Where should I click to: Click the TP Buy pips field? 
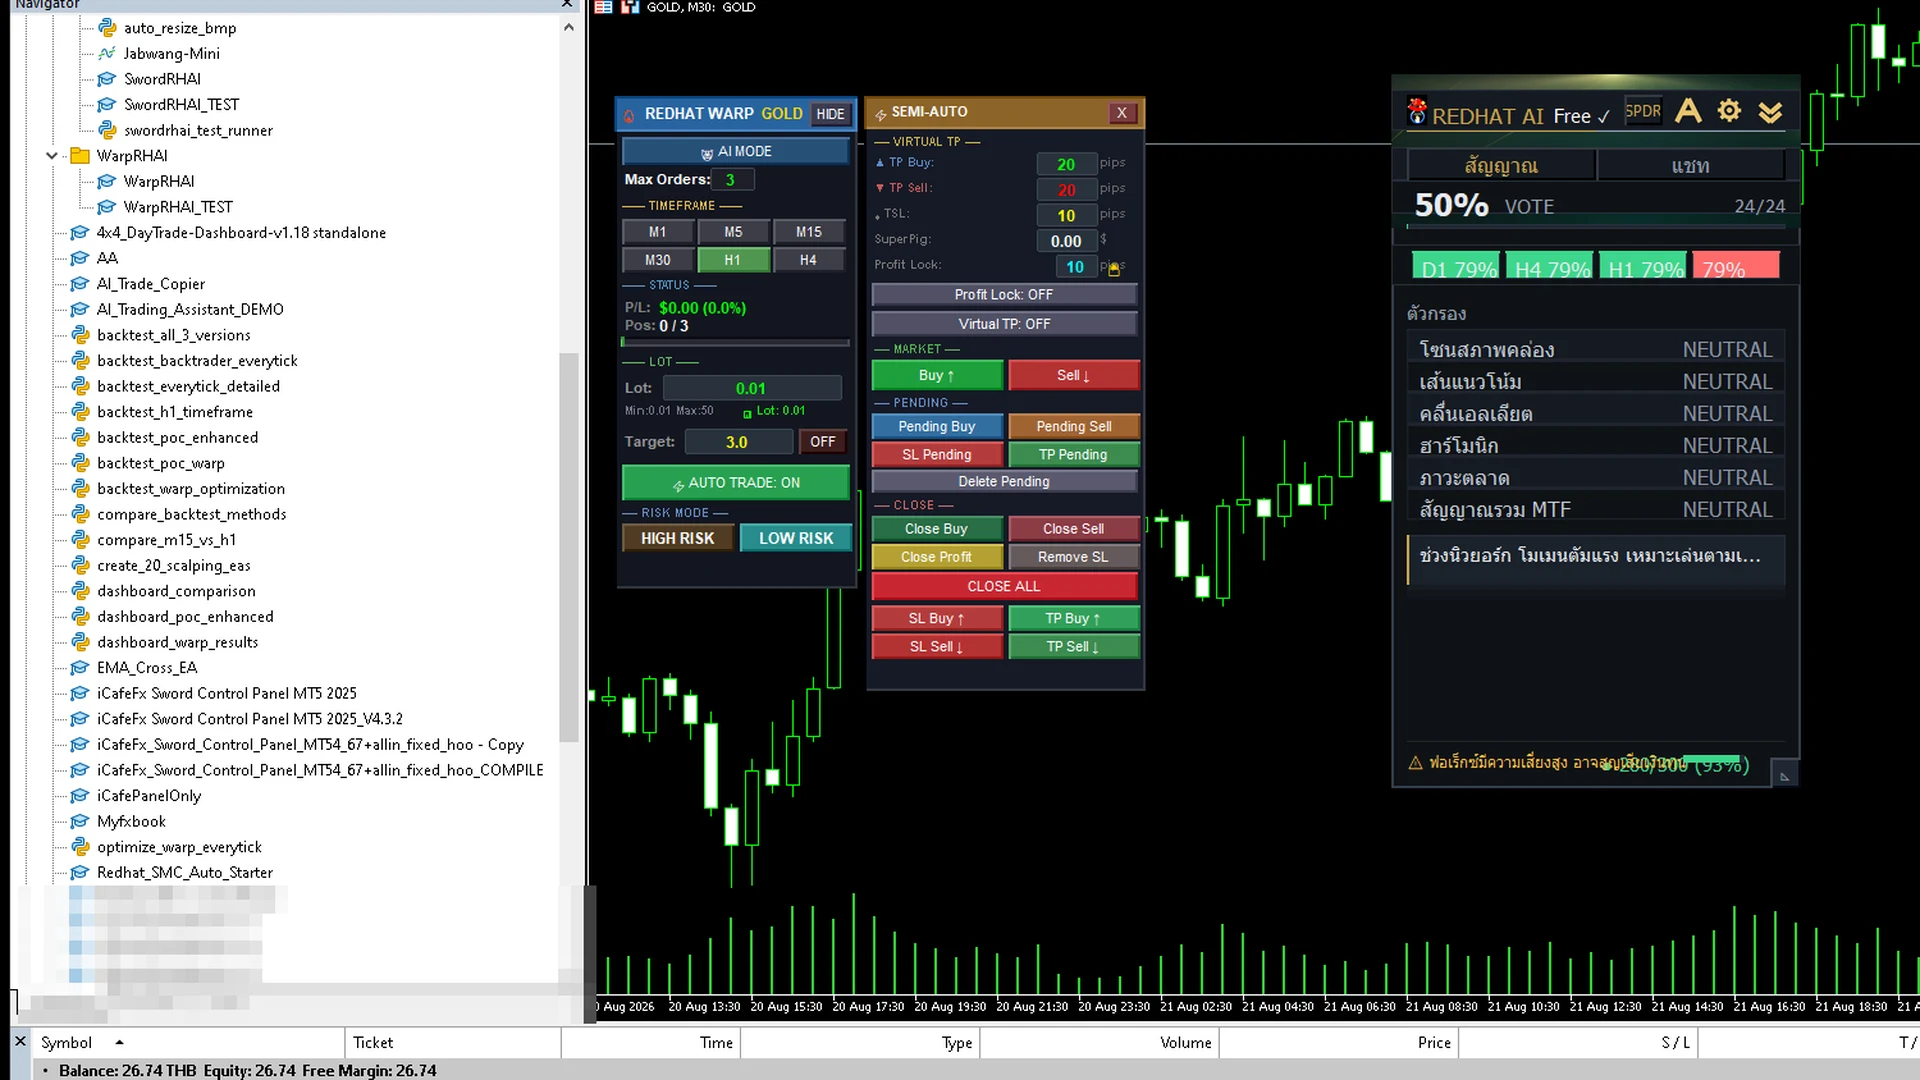click(1066, 164)
